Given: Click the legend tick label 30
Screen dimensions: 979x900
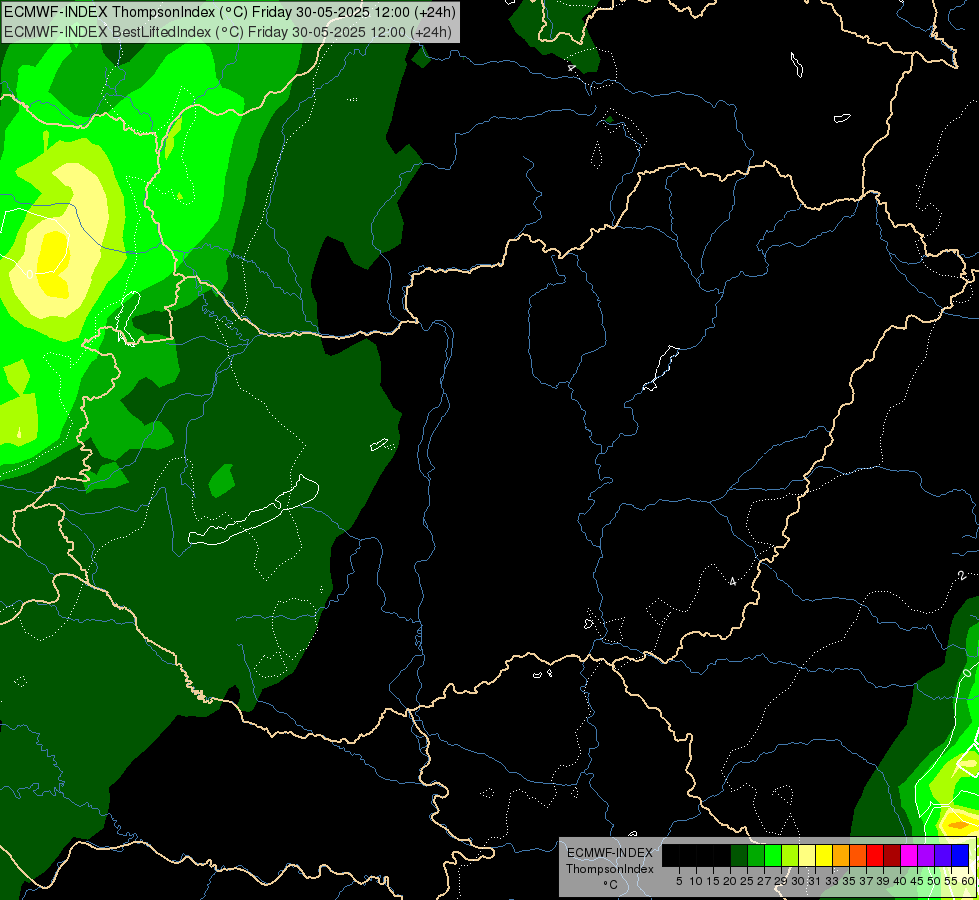Looking at the screenshot, I should [798, 881].
